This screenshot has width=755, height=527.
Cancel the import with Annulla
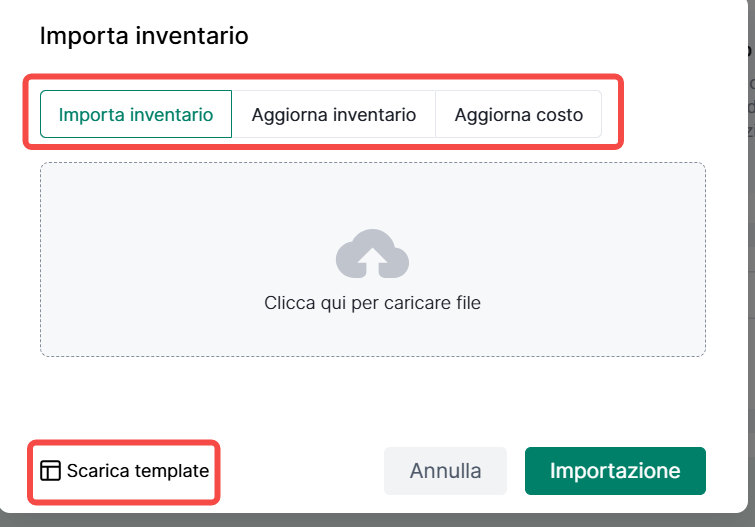tap(445, 471)
